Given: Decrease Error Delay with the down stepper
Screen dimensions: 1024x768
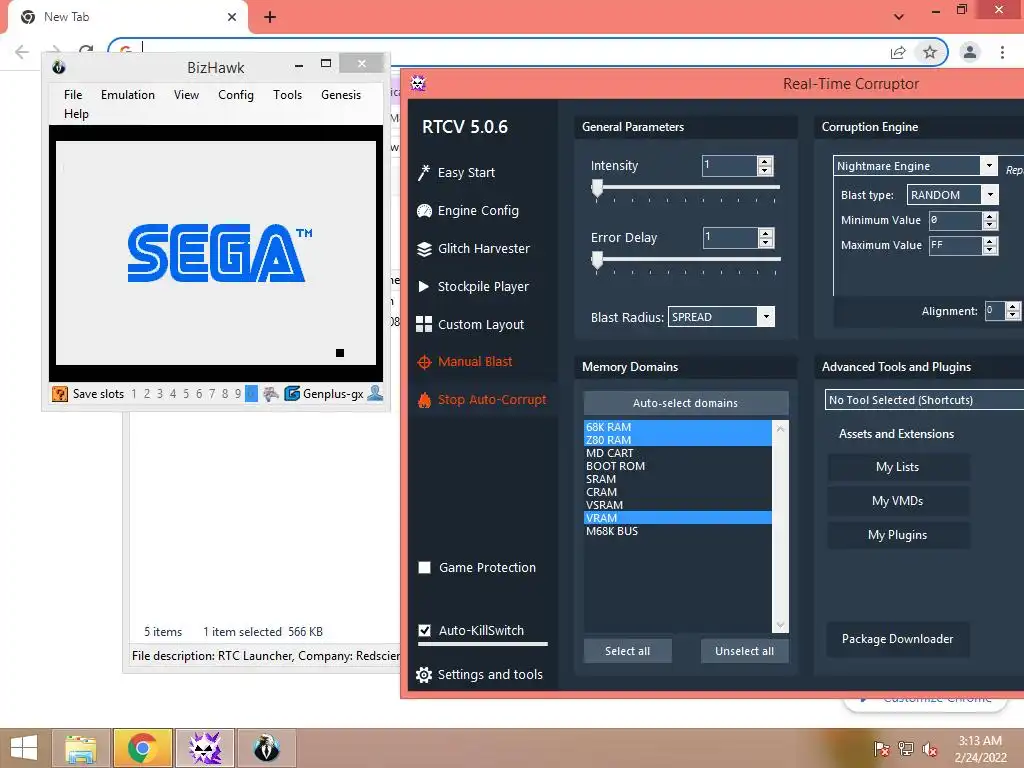Looking at the screenshot, I should [x=765, y=242].
